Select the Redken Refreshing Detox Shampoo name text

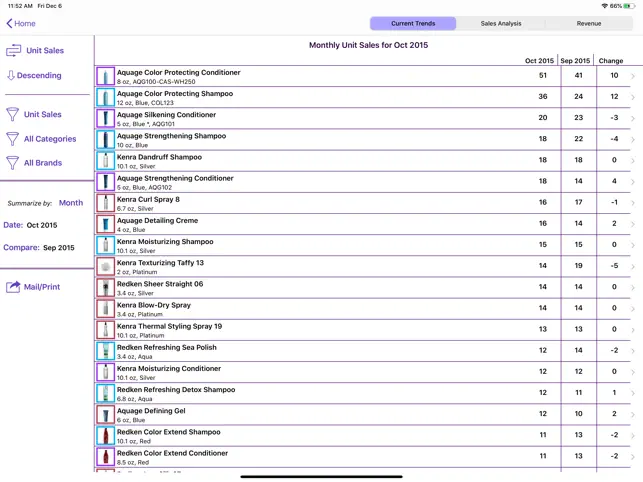click(x=176, y=390)
